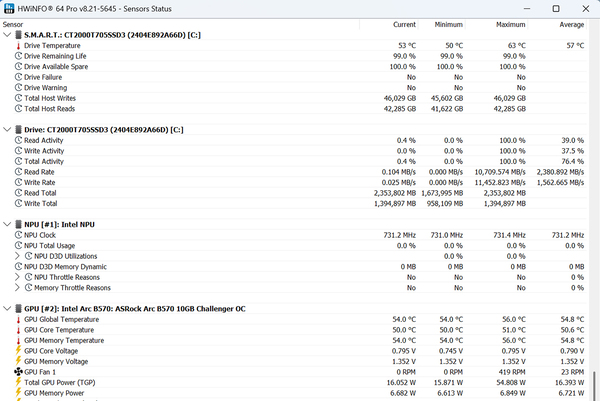Expand the NPU D3D Utilizations row
Screen dimensions: 600x401
click(x=17, y=256)
